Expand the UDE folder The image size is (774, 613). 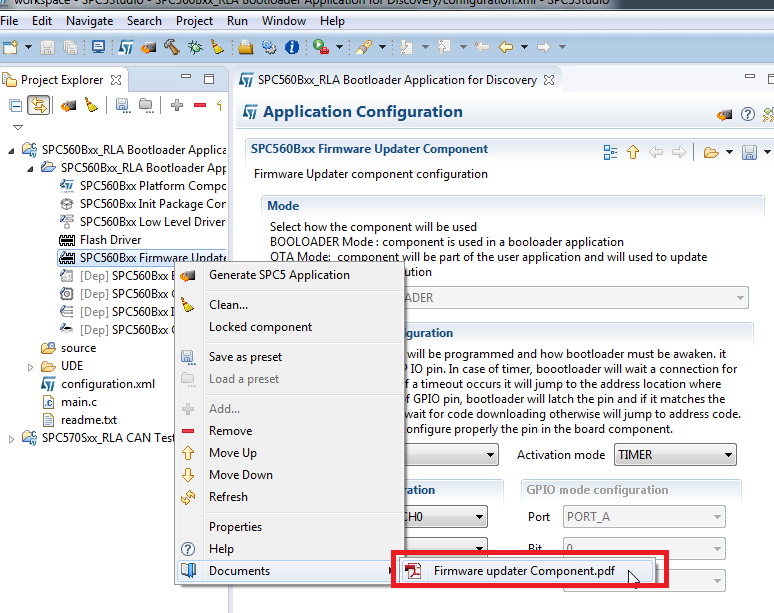[30, 367]
